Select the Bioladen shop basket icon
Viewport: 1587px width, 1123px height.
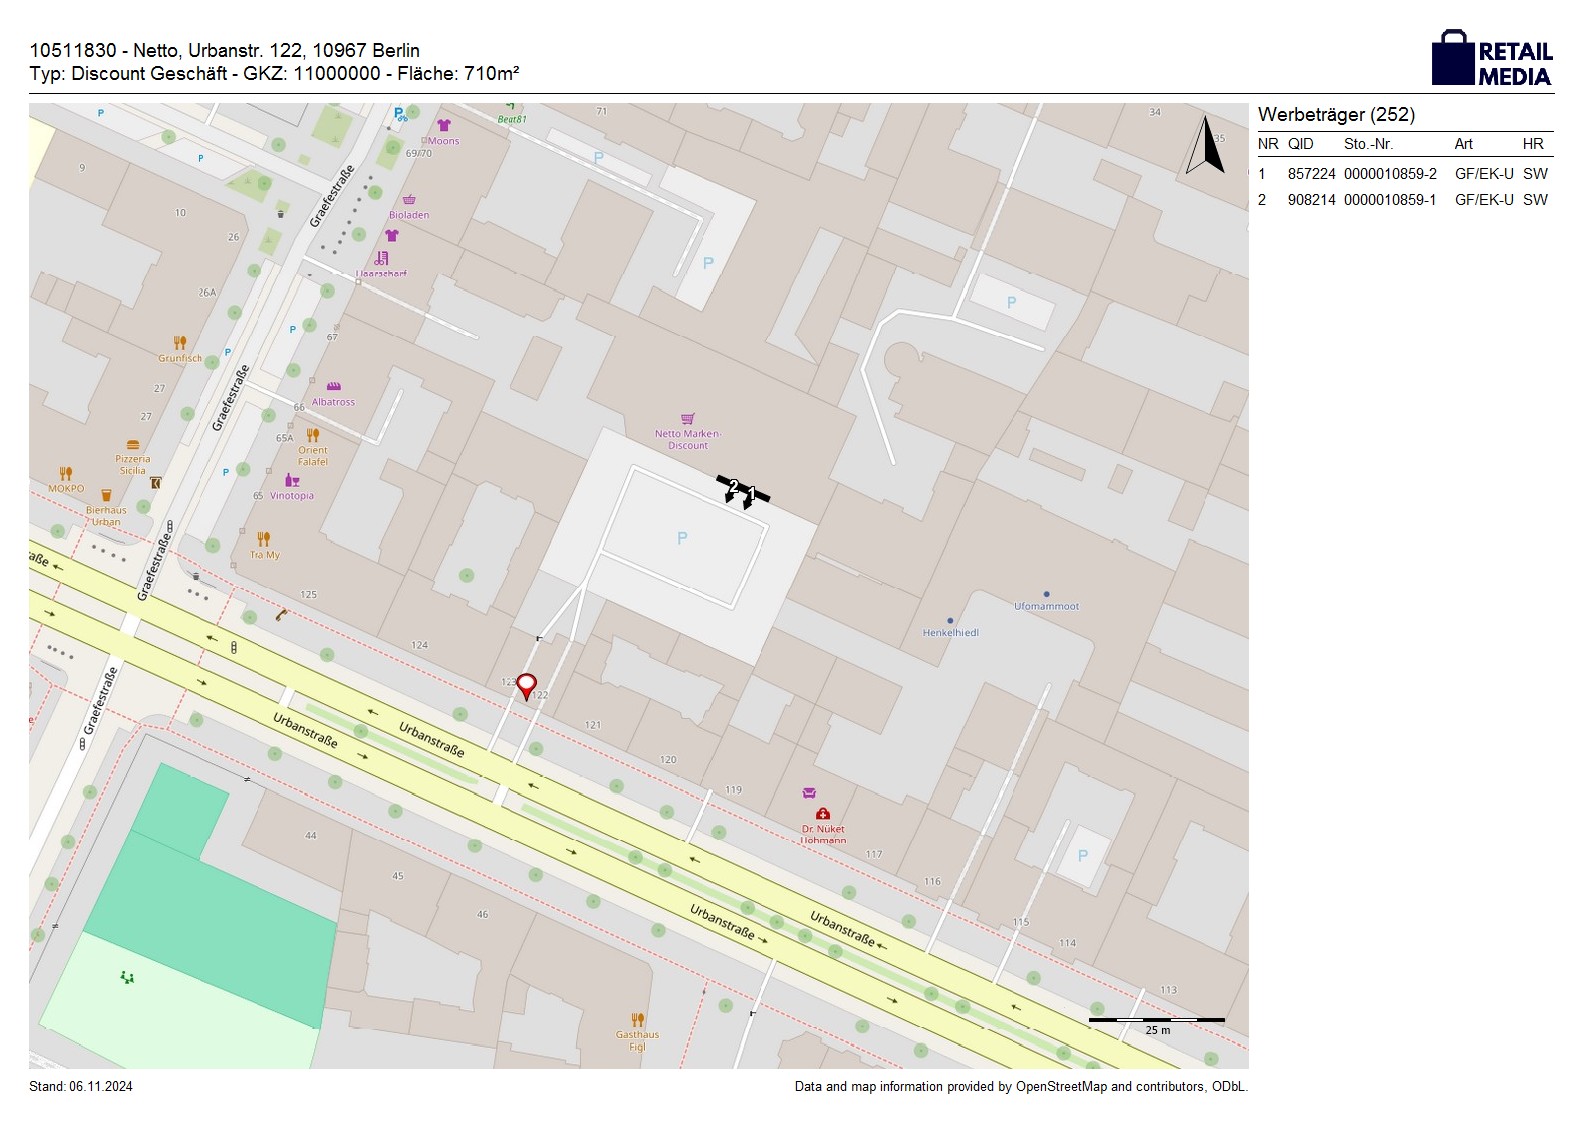tap(409, 200)
